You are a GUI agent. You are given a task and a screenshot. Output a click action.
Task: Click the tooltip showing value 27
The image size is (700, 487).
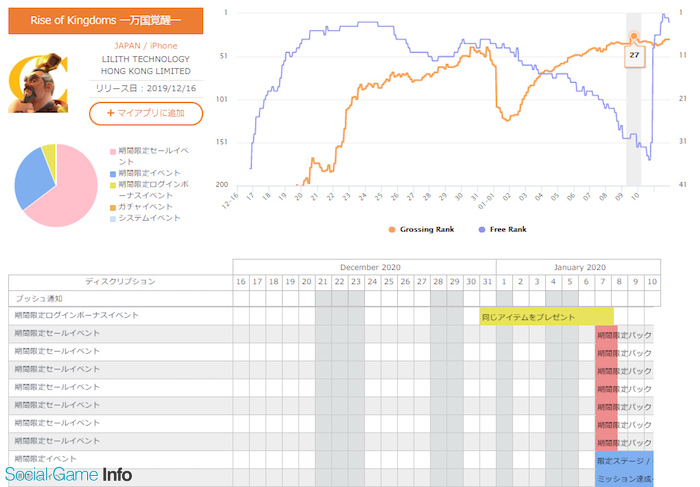coord(634,56)
